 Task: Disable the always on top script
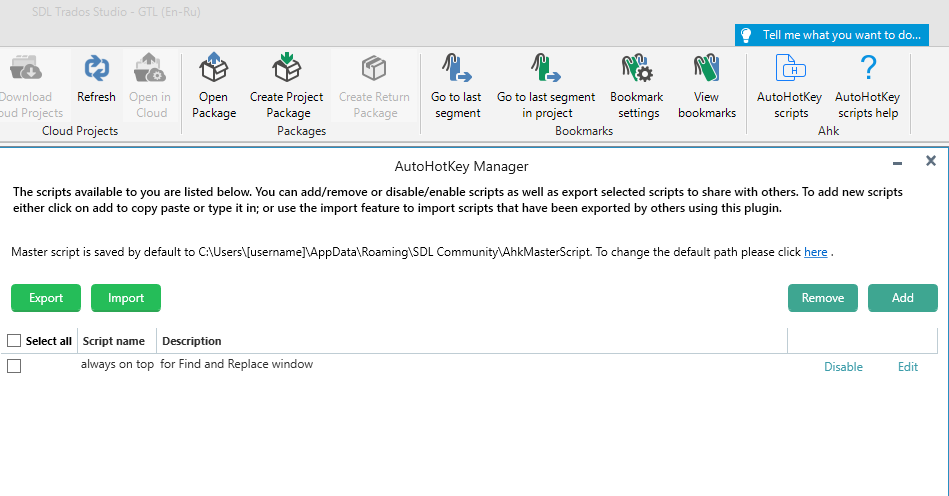(843, 367)
